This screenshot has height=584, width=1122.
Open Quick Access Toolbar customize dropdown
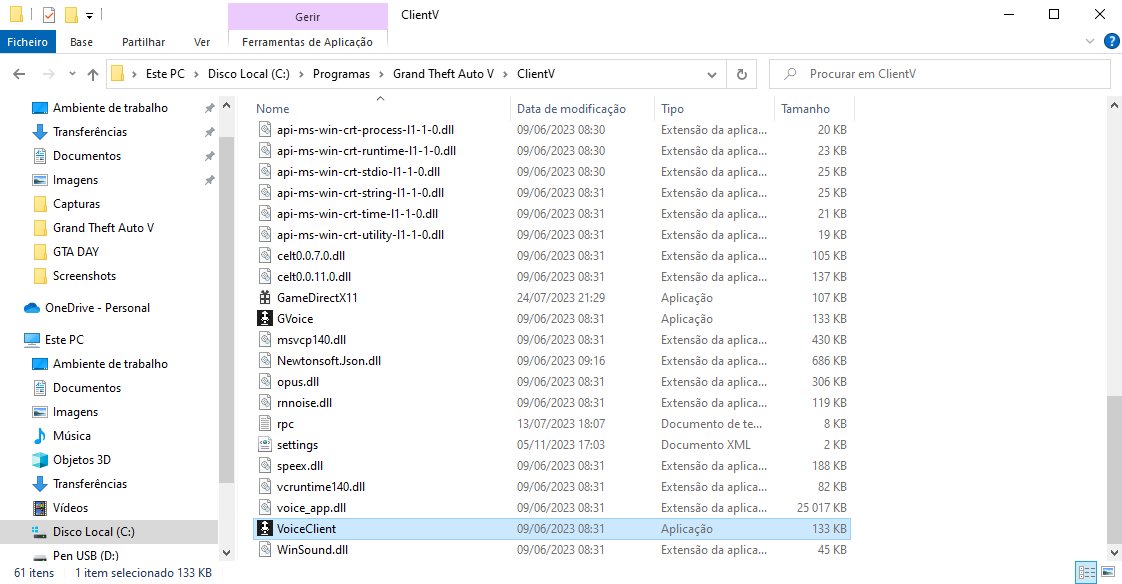click(89, 15)
